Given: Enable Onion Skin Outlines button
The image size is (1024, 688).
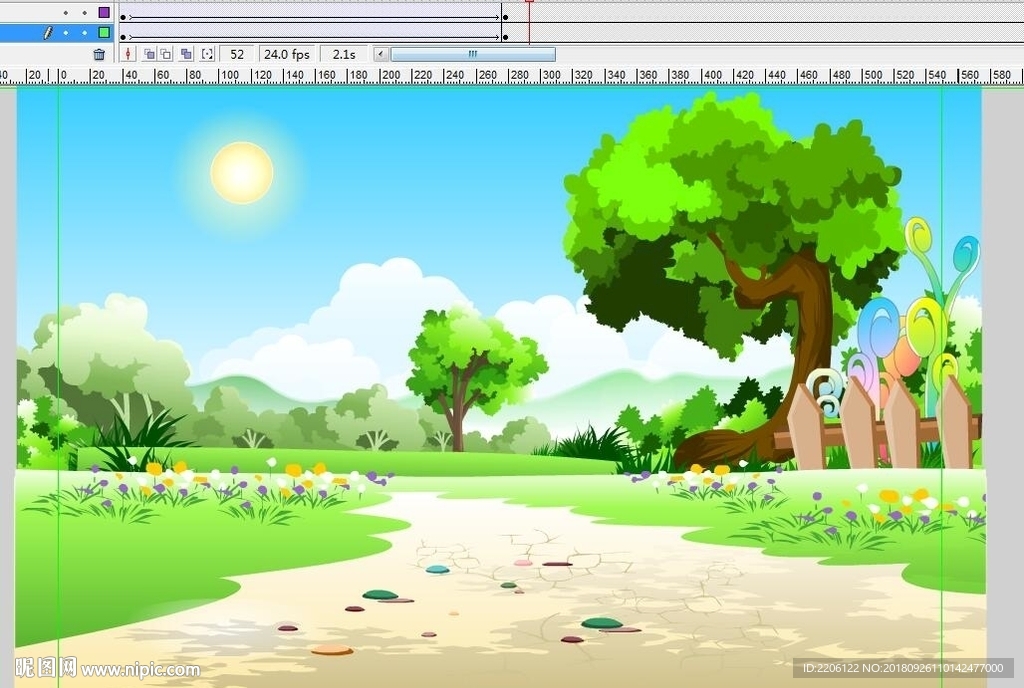Looking at the screenshot, I should pos(167,54).
